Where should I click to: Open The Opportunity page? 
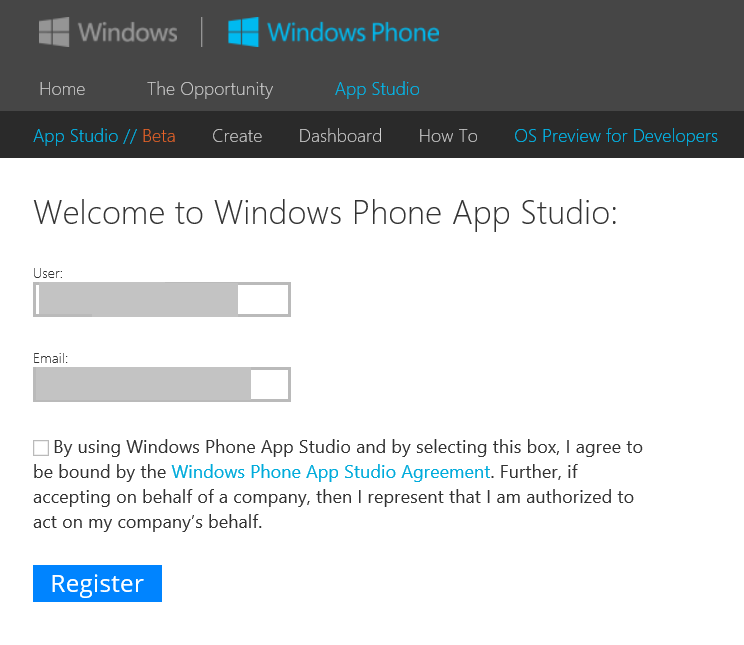click(x=210, y=89)
